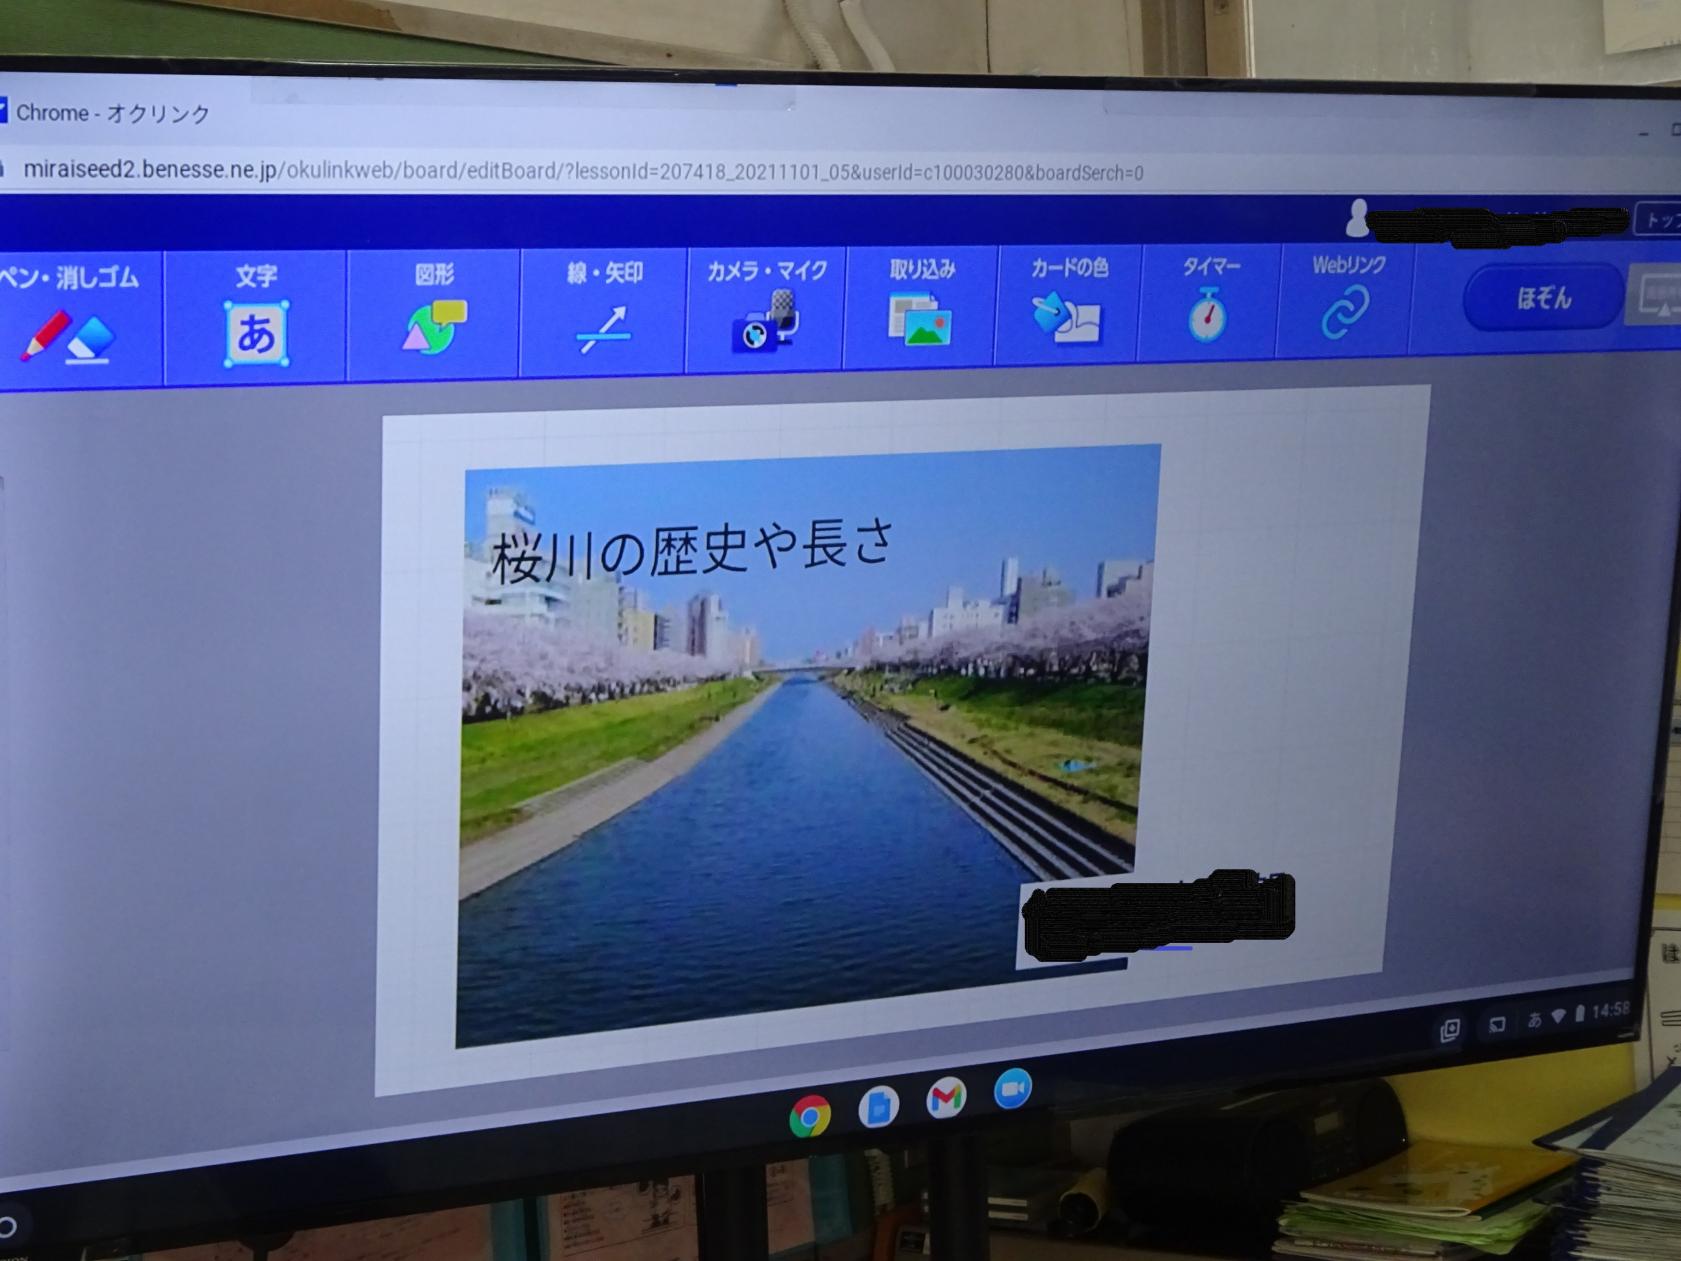Select the ペン・消しゴム pen and eraser tool

tap(70, 313)
